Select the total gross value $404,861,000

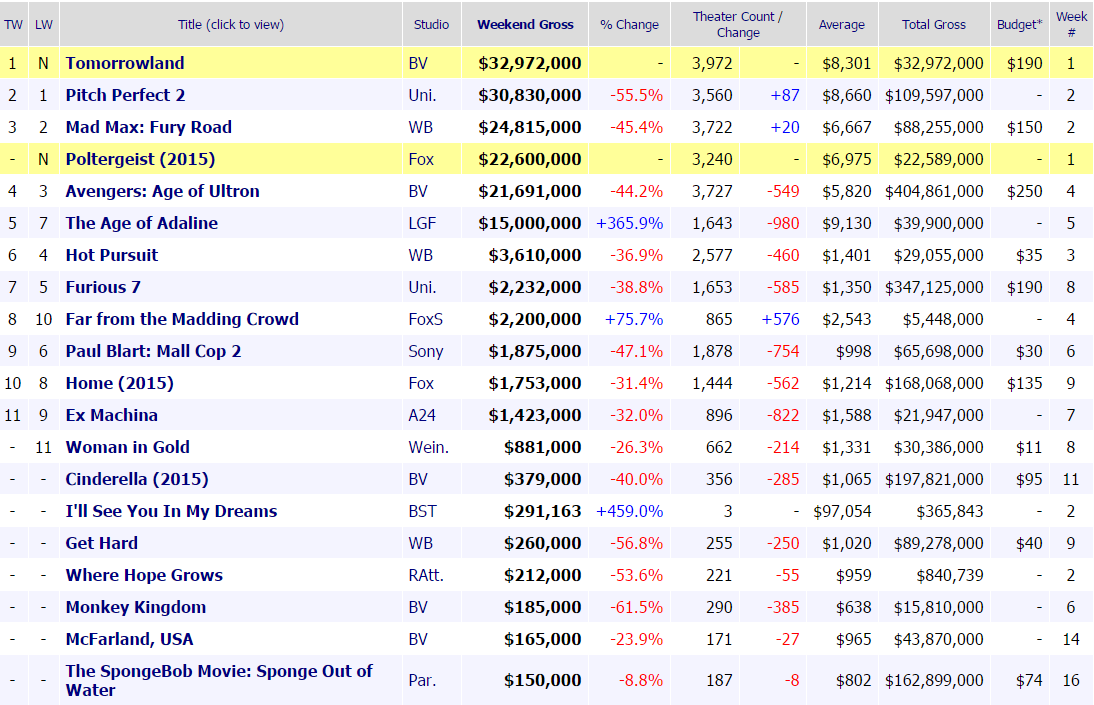[934, 191]
